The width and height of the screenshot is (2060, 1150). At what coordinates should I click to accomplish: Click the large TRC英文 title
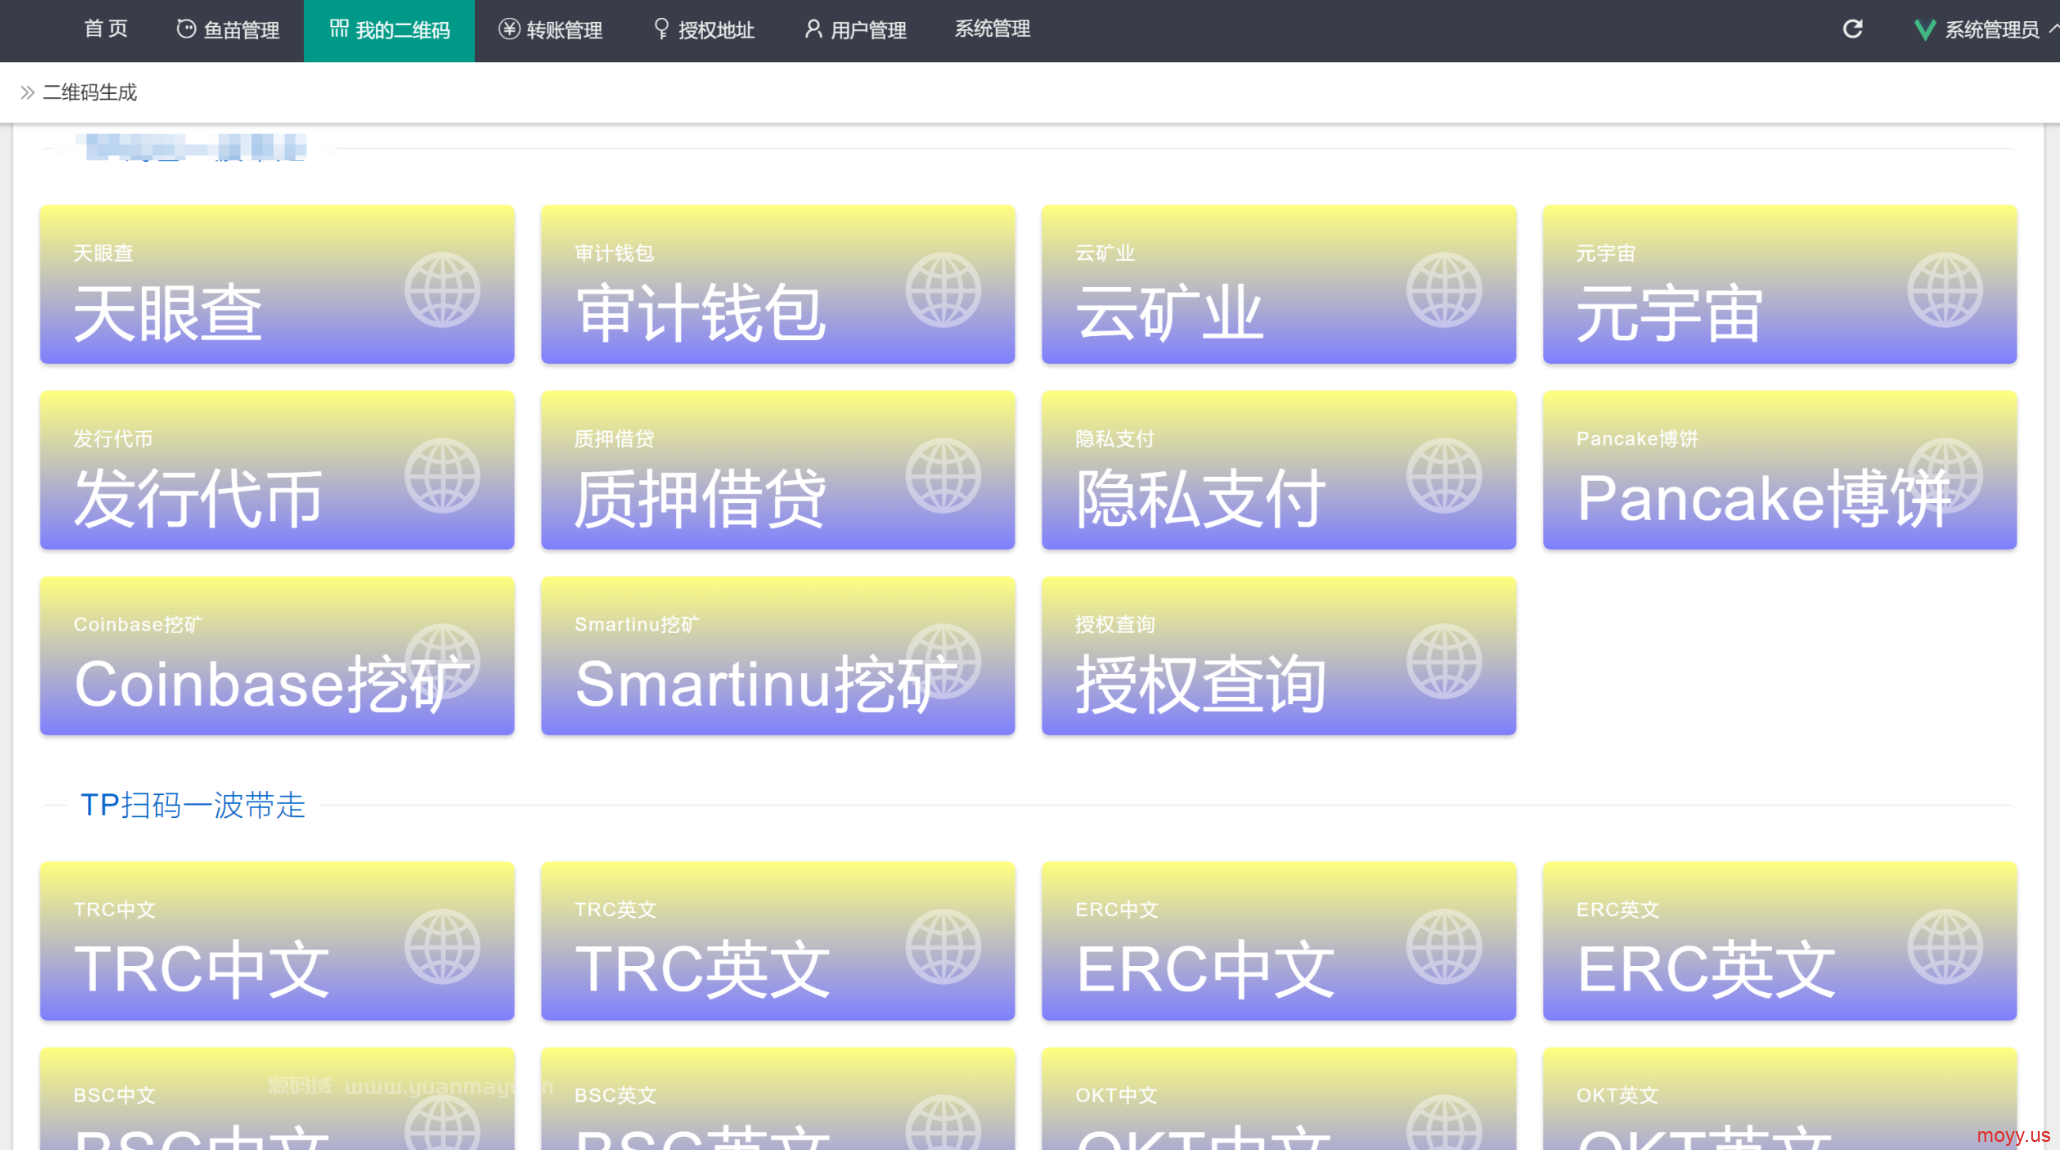point(703,969)
